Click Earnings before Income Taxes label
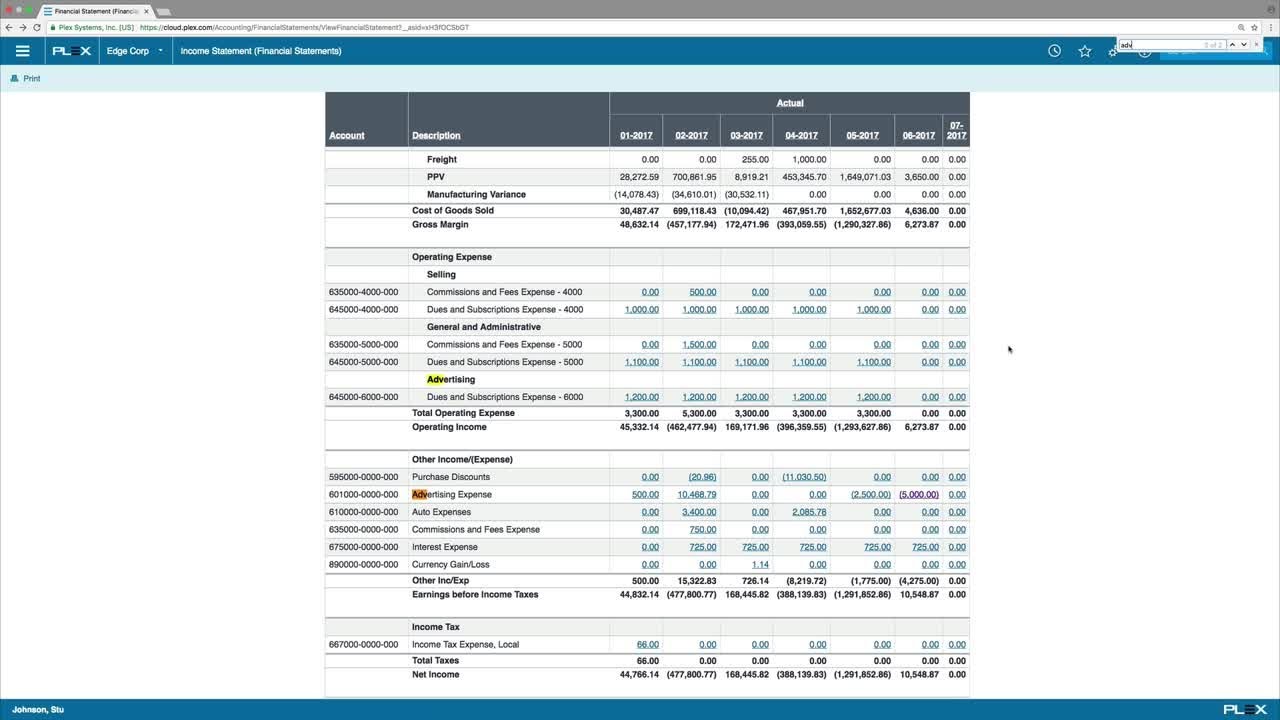Screen dimensions: 1280x720 point(475,595)
